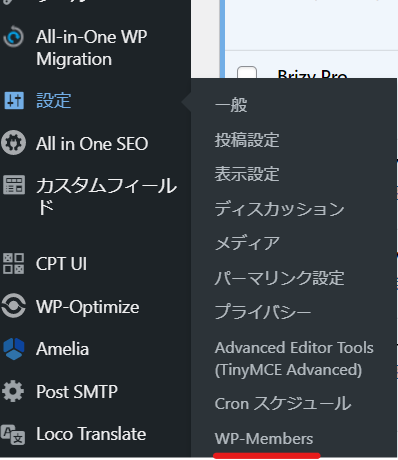398x460 pixels.
Task: Click the WP-Optimize circular icon
Action: click(13, 306)
